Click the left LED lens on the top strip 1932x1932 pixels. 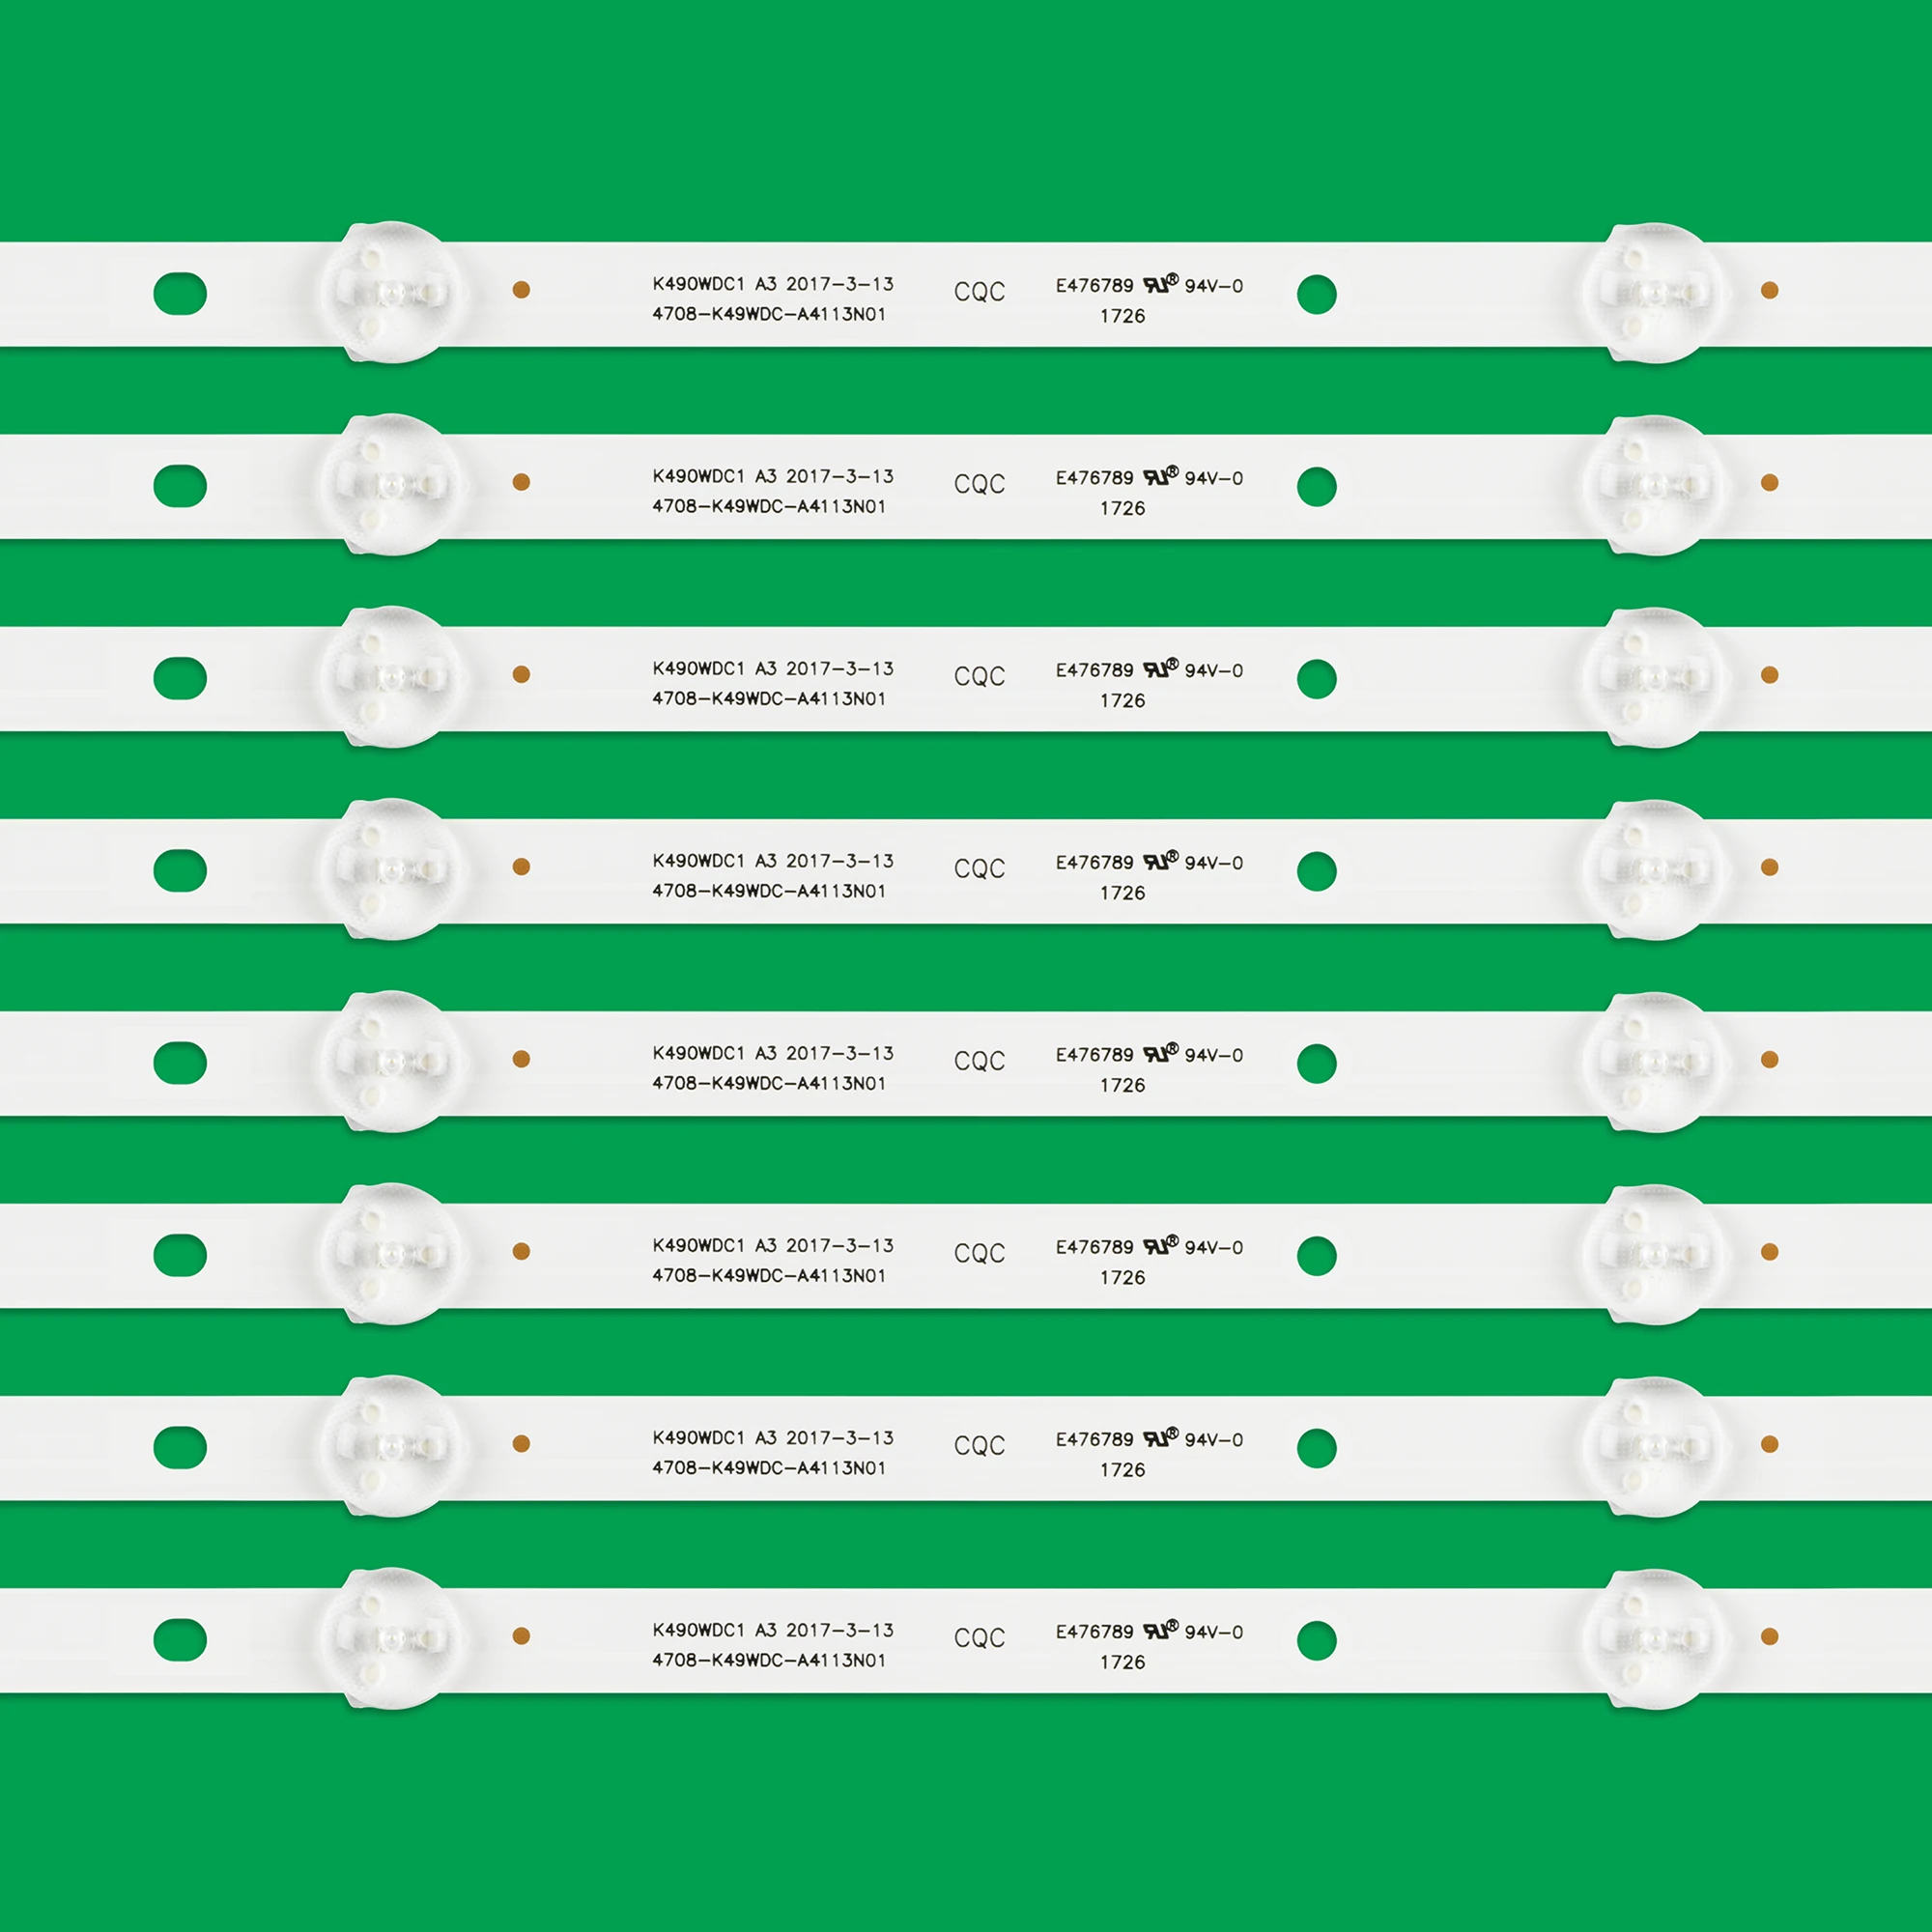click(392, 292)
